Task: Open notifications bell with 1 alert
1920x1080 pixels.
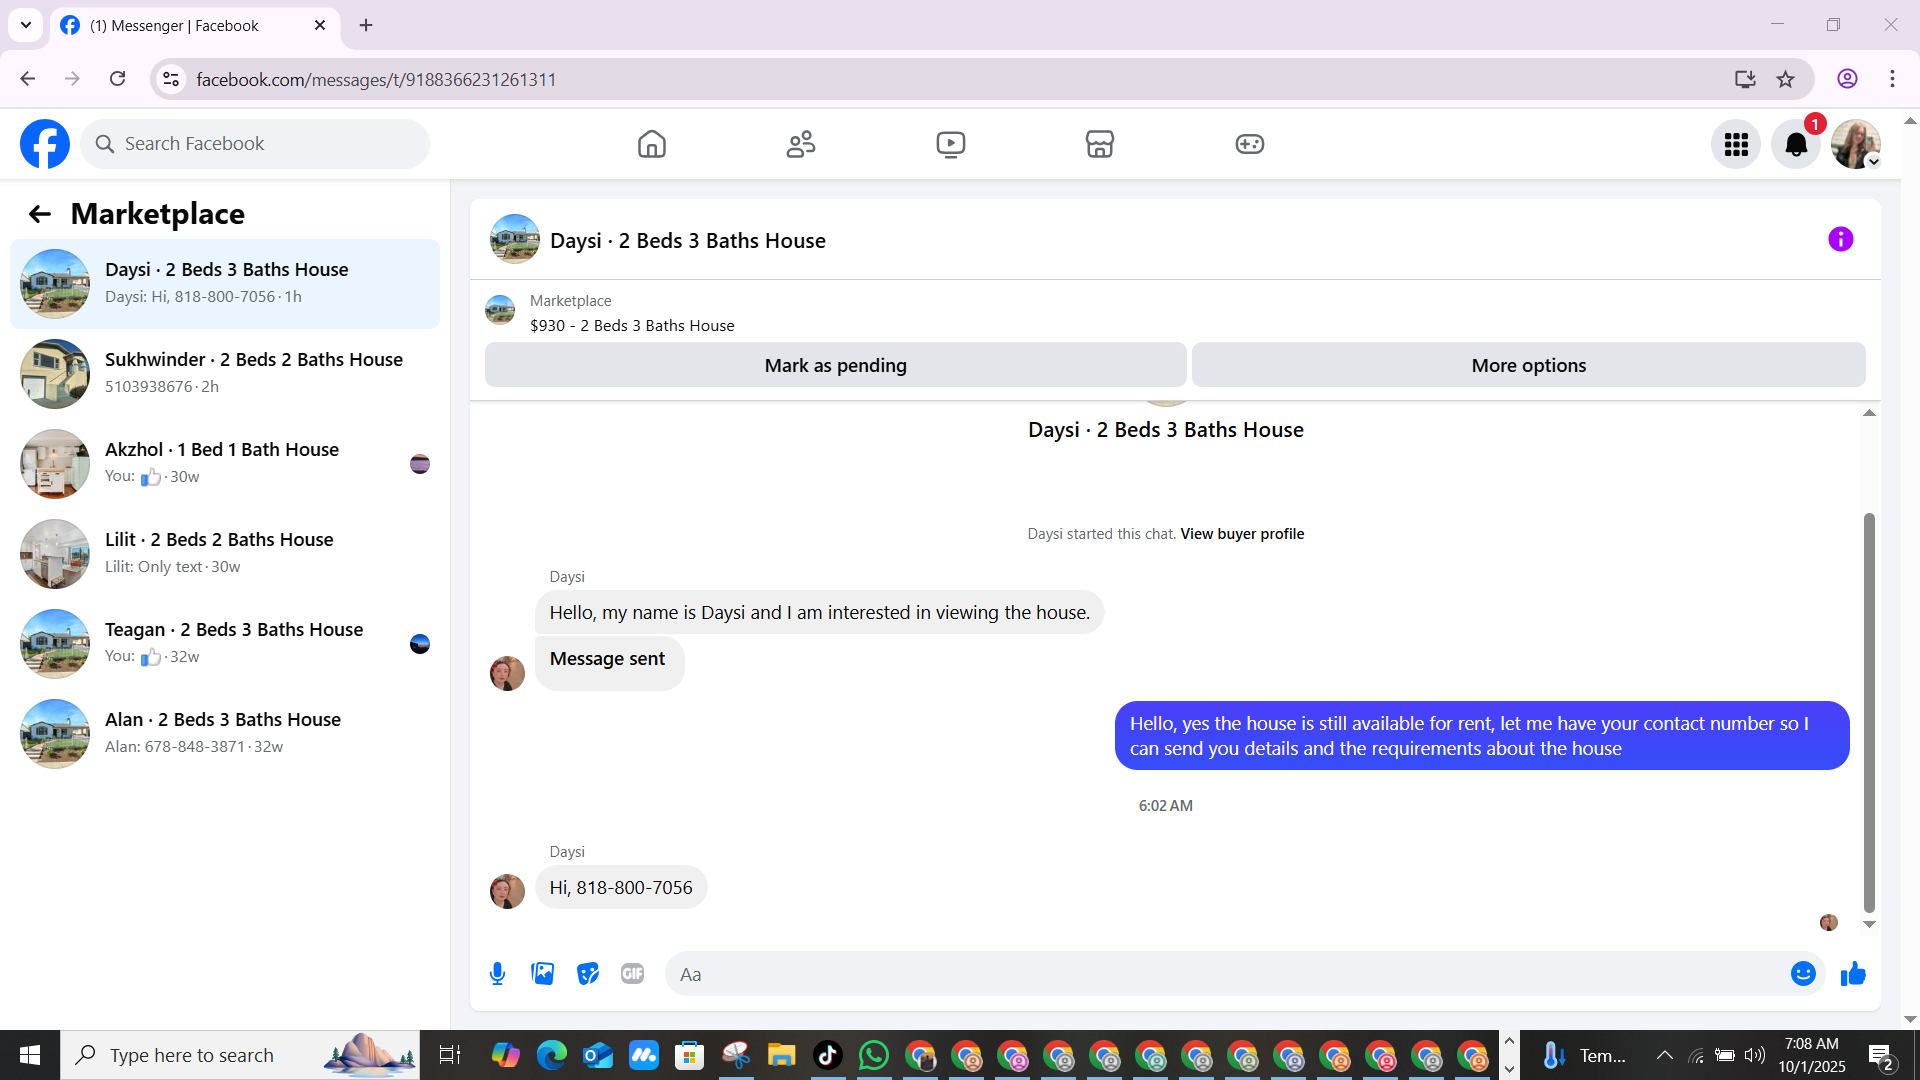Action: (x=1796, y=144)
